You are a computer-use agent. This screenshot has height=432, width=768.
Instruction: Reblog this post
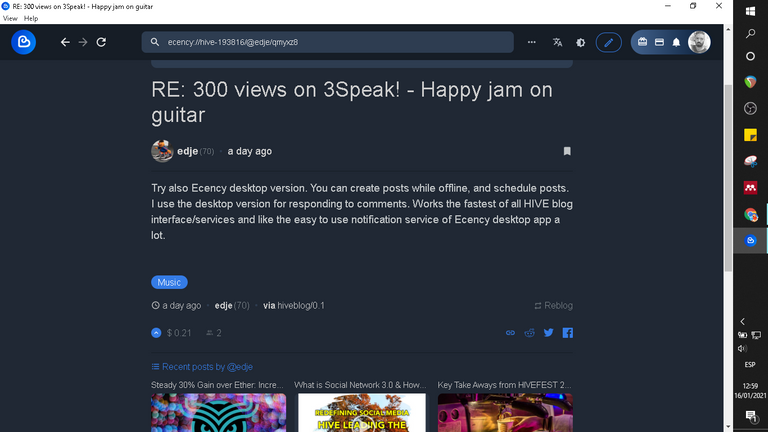(x=553, y=306)
